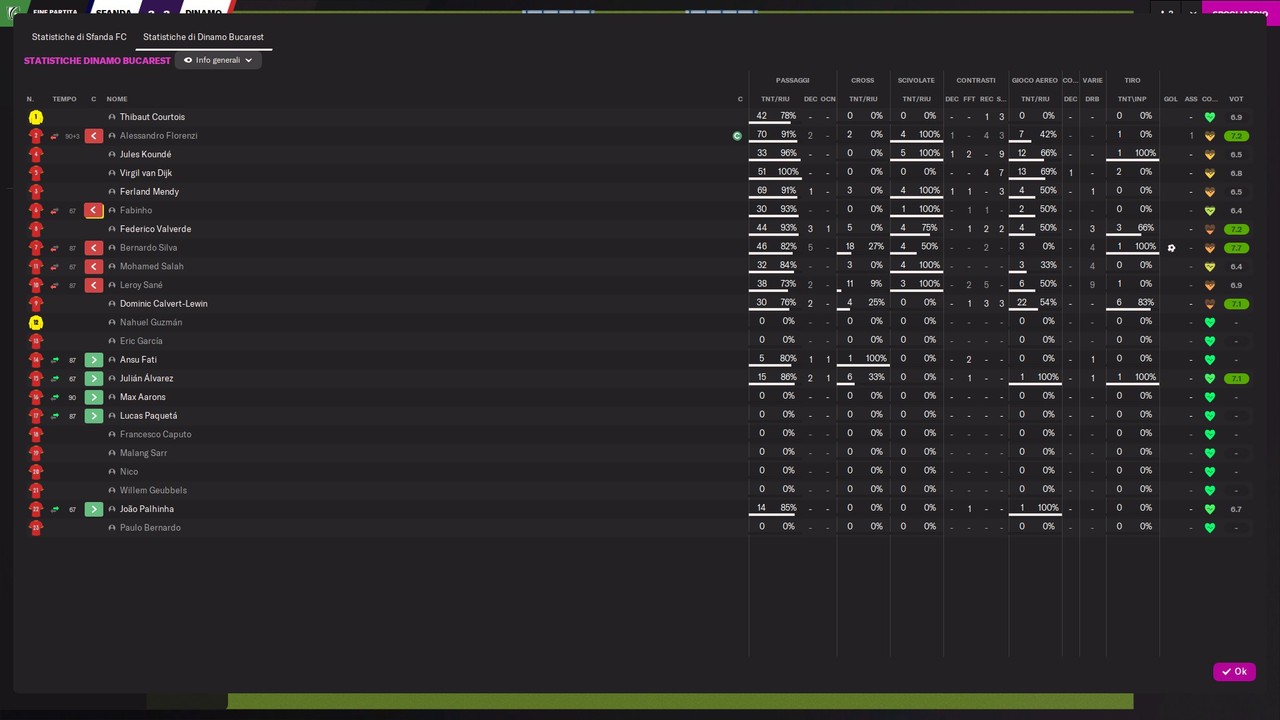
Task: Click the green condition heart for Thibaut Courtois
Action: pyautogui.click(x=1209, y=117)
